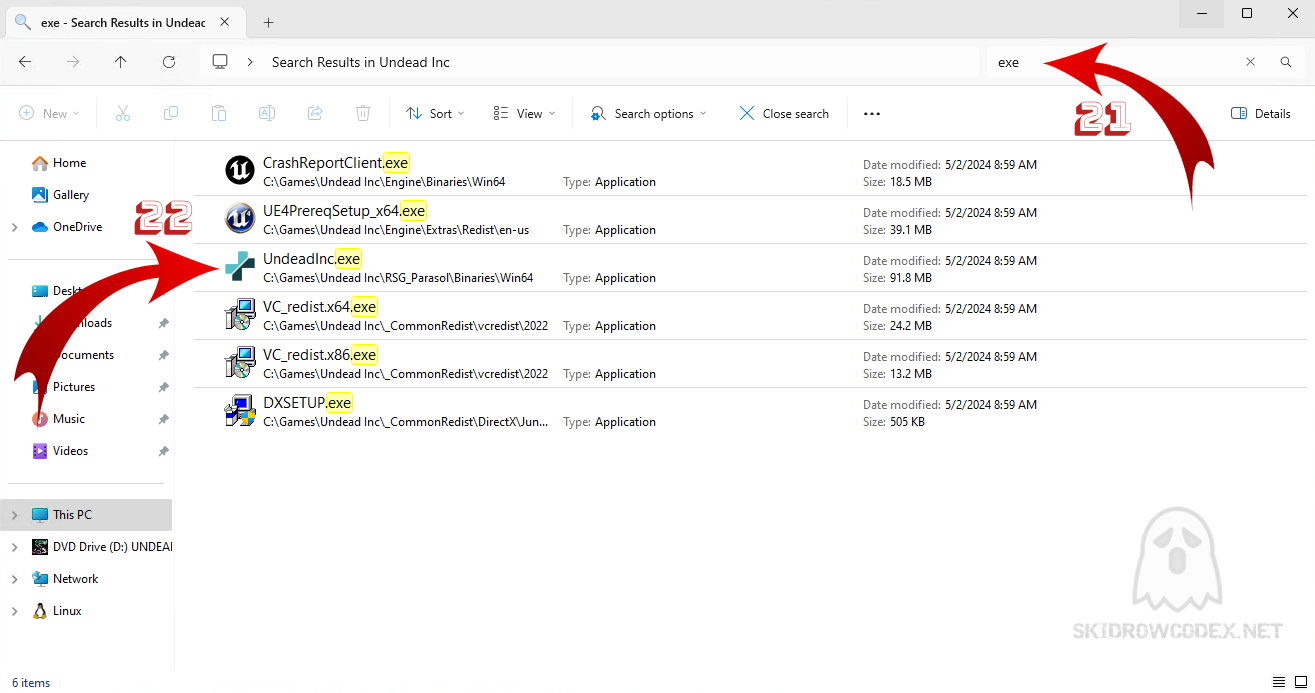
Task: Toggle the Details pane
Action: pyautogui.click(x=1261, y=114)
